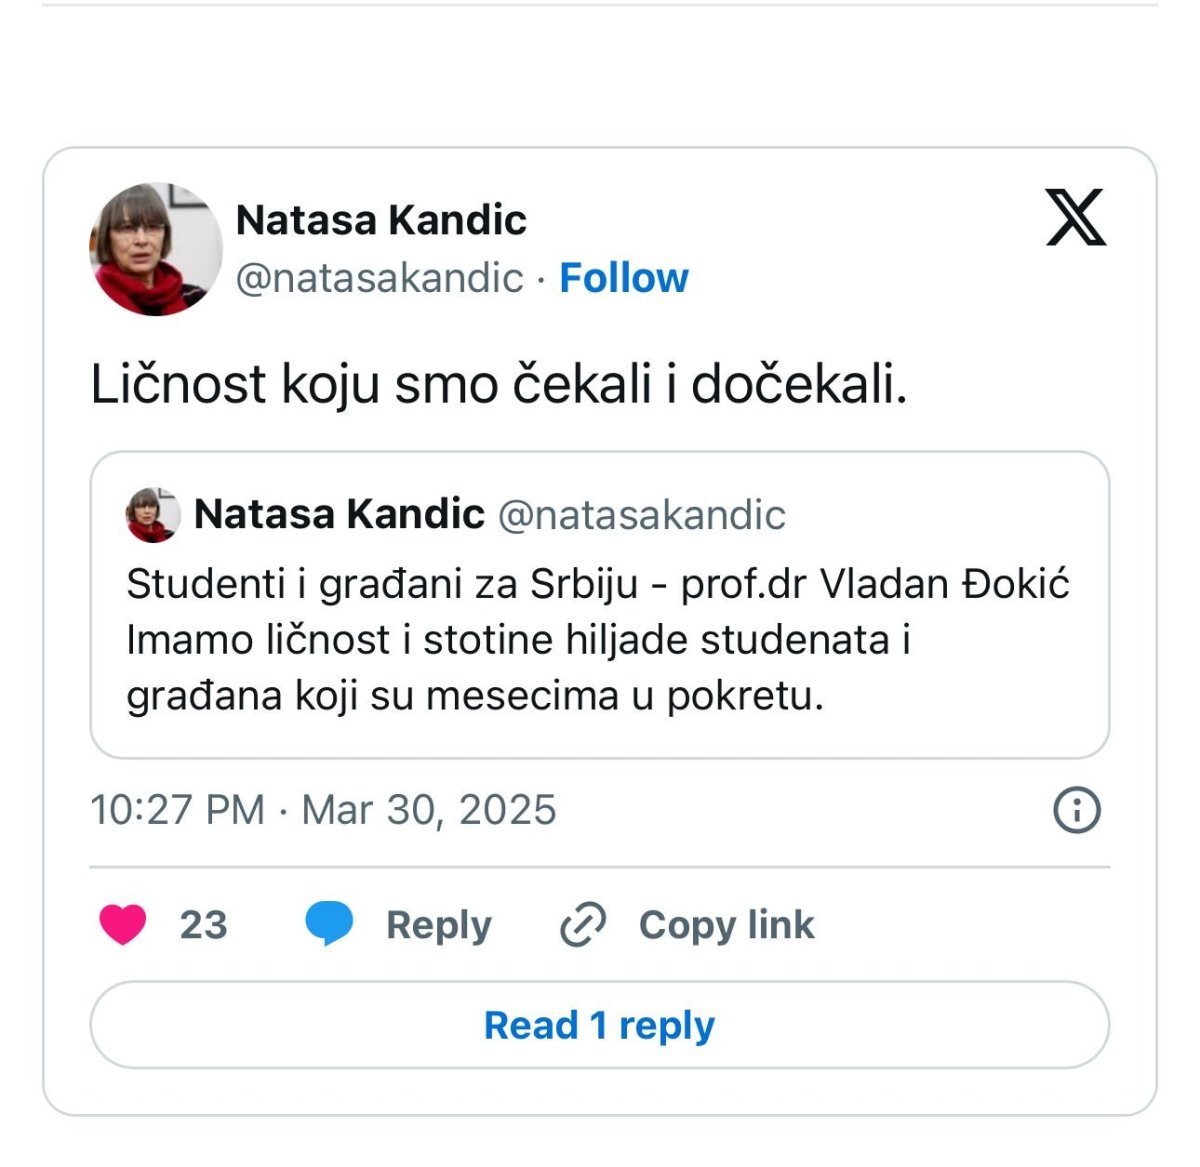Click the main tweet author name Natasa Kandic
The height and width of the screenshot is (1167, 1200).
click(381, 220)
